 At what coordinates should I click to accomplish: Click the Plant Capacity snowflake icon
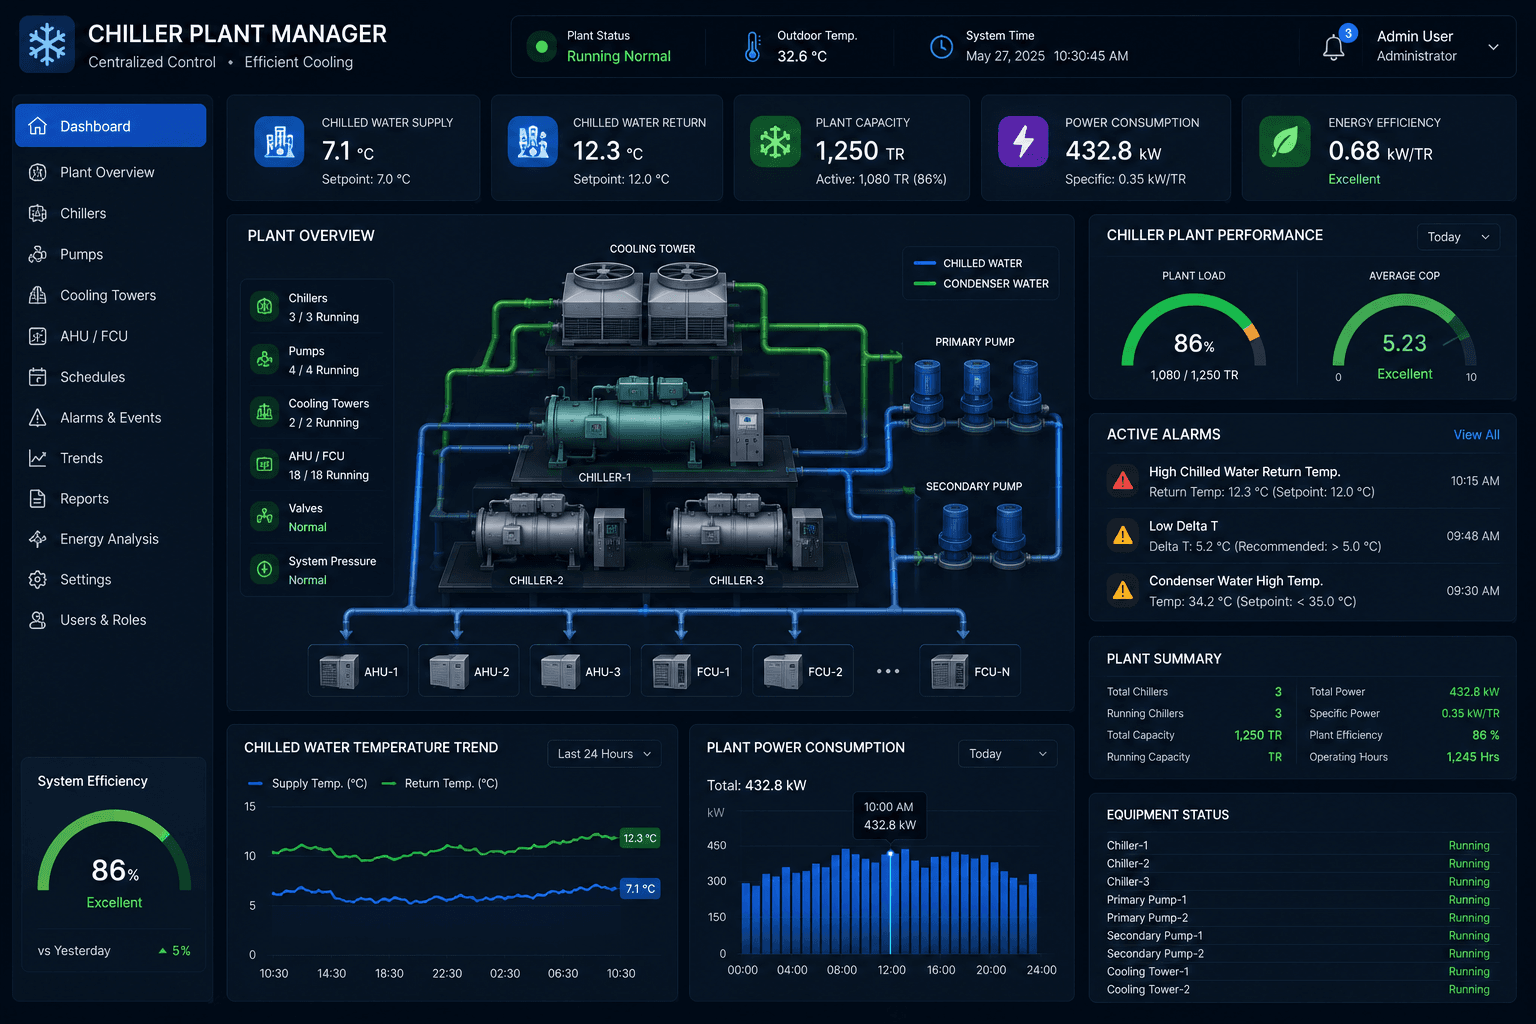click(x=776, y=141)
